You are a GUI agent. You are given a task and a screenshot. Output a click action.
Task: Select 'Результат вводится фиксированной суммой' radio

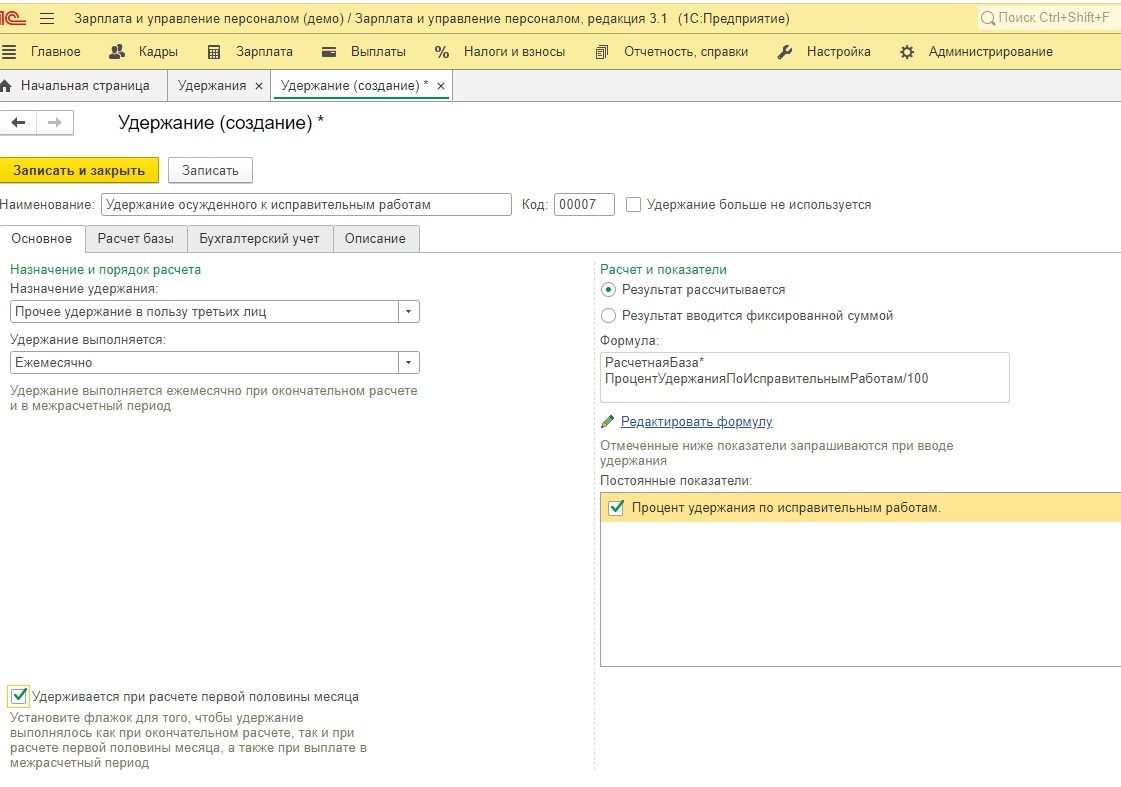tap(608, 315)
